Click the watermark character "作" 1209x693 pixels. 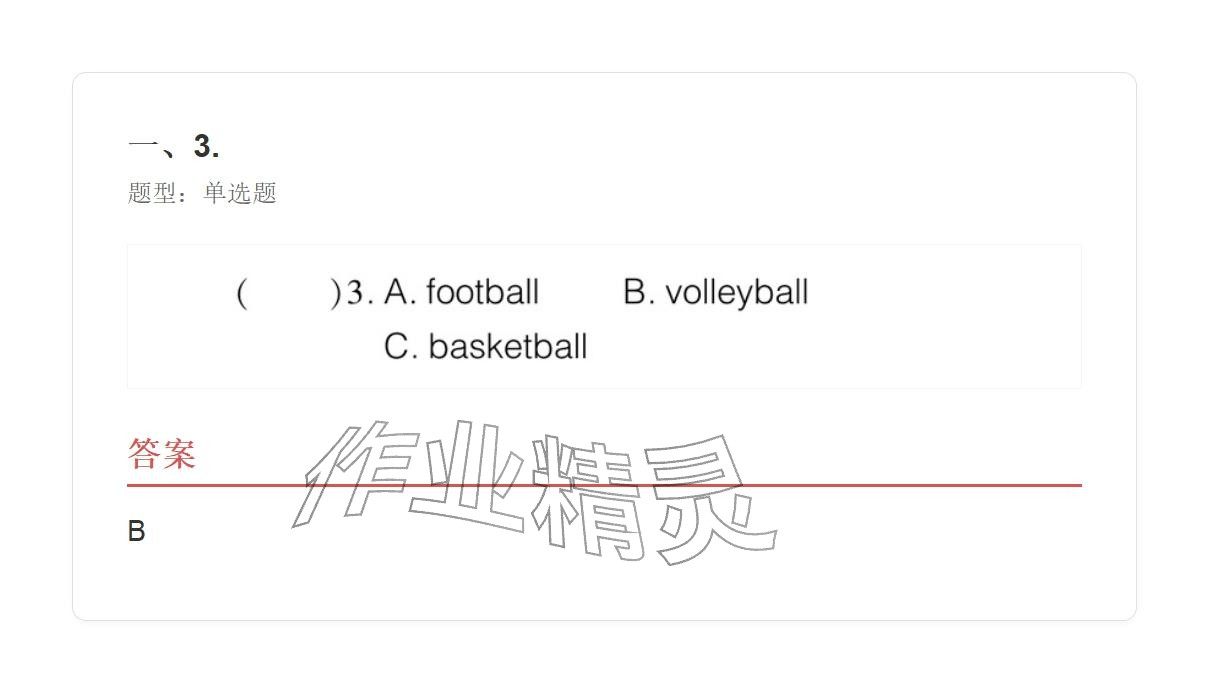[355, 470]
